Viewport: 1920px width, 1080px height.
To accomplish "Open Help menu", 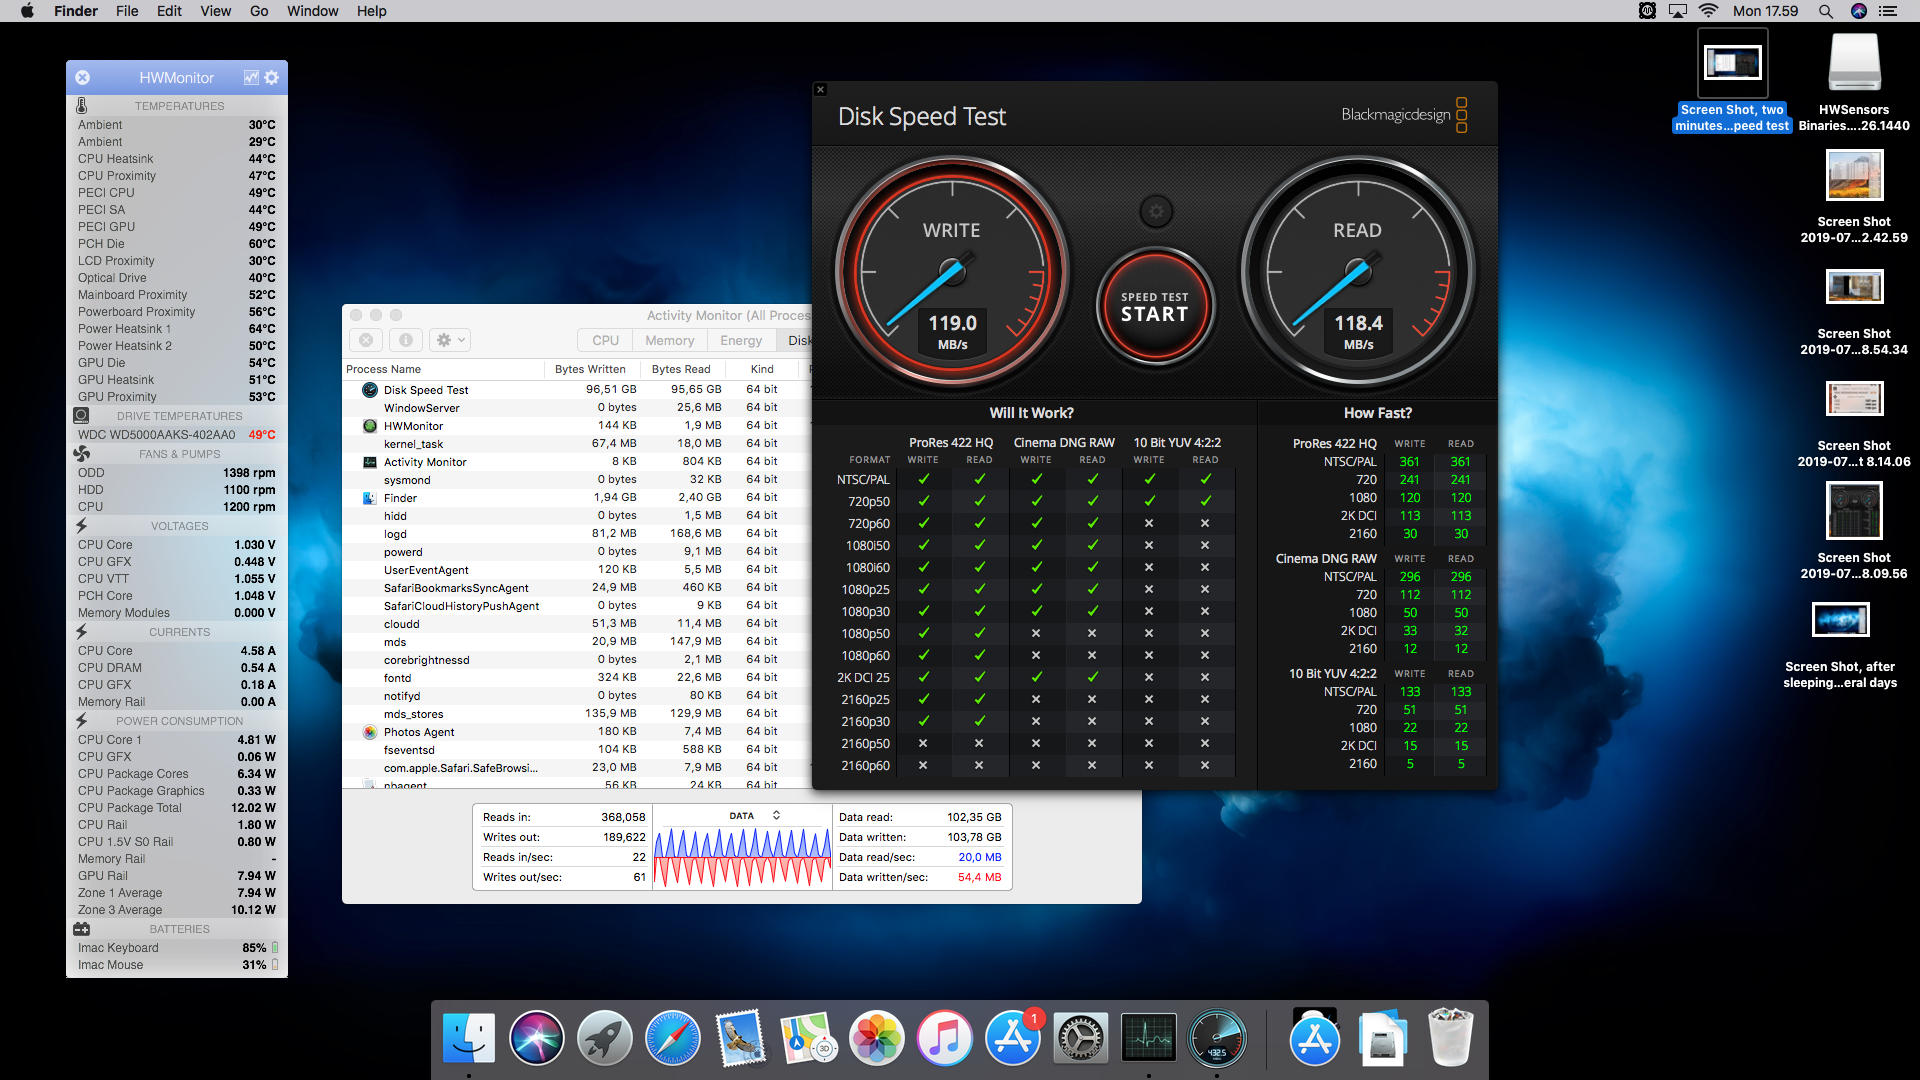I will pos(371,11).
